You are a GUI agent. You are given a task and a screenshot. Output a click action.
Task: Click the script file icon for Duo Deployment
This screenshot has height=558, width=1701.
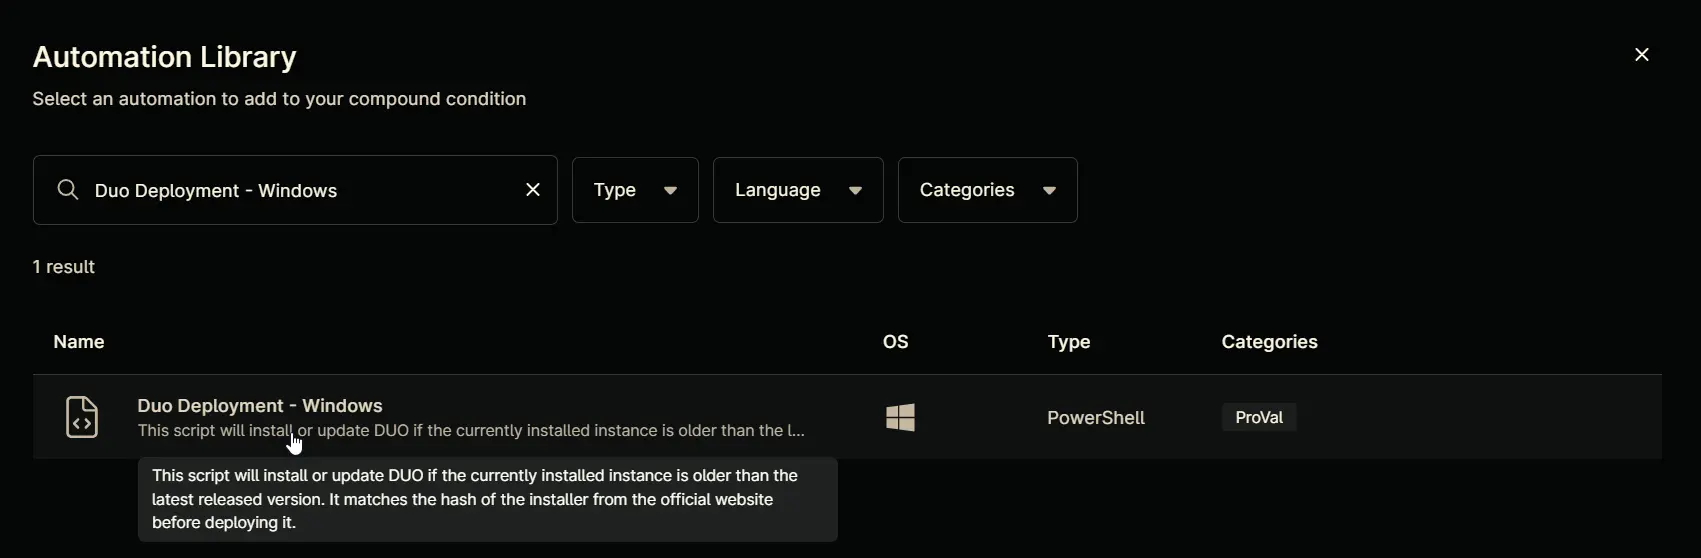pos(82,417)
